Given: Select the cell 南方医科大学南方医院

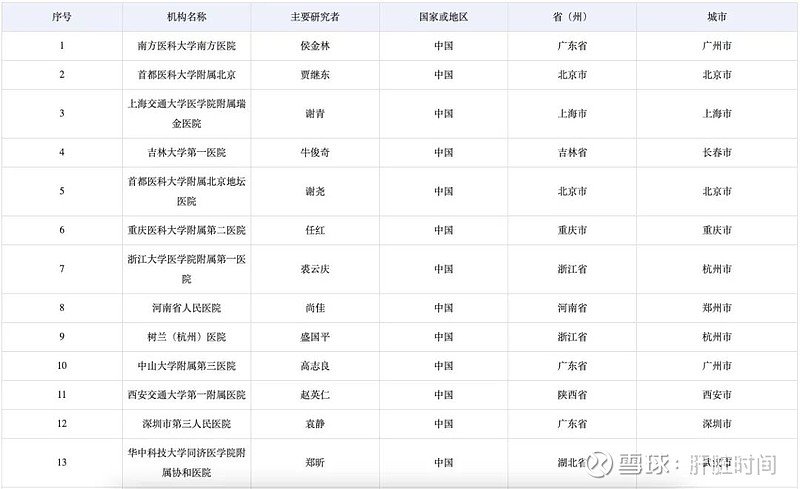Looking at the screenshot, I should point(187,46).
